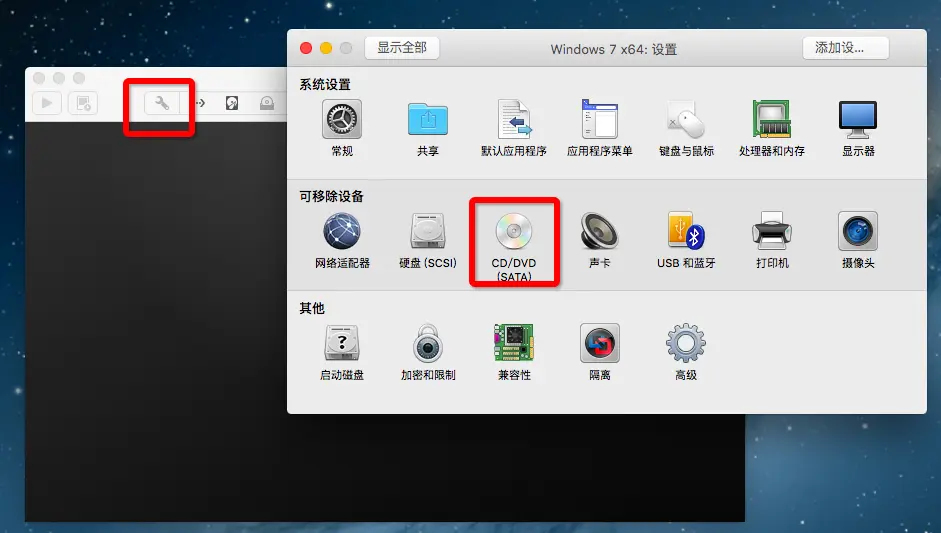The image size is (941, 533).
Task: Open VM settings via wrench icon
Action: [162, 103]
